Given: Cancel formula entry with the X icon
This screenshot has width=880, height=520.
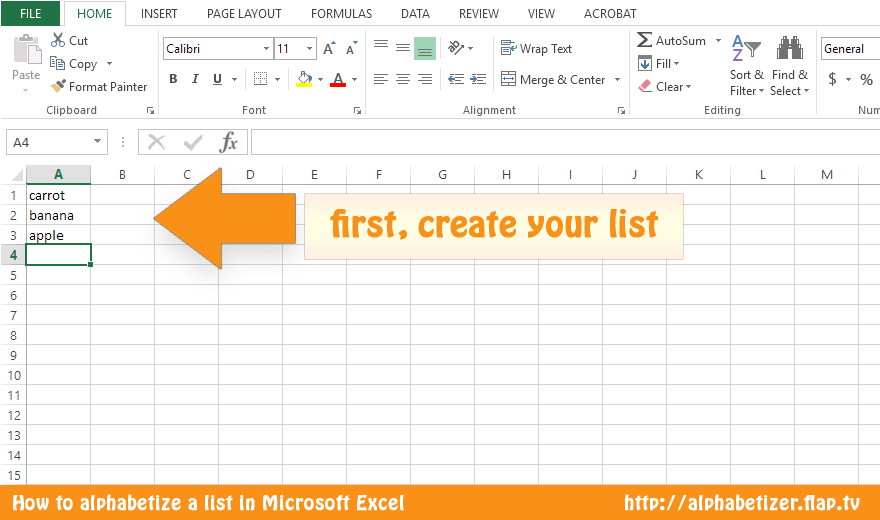Looking at the screenshot, I should [x=157, y=142].
